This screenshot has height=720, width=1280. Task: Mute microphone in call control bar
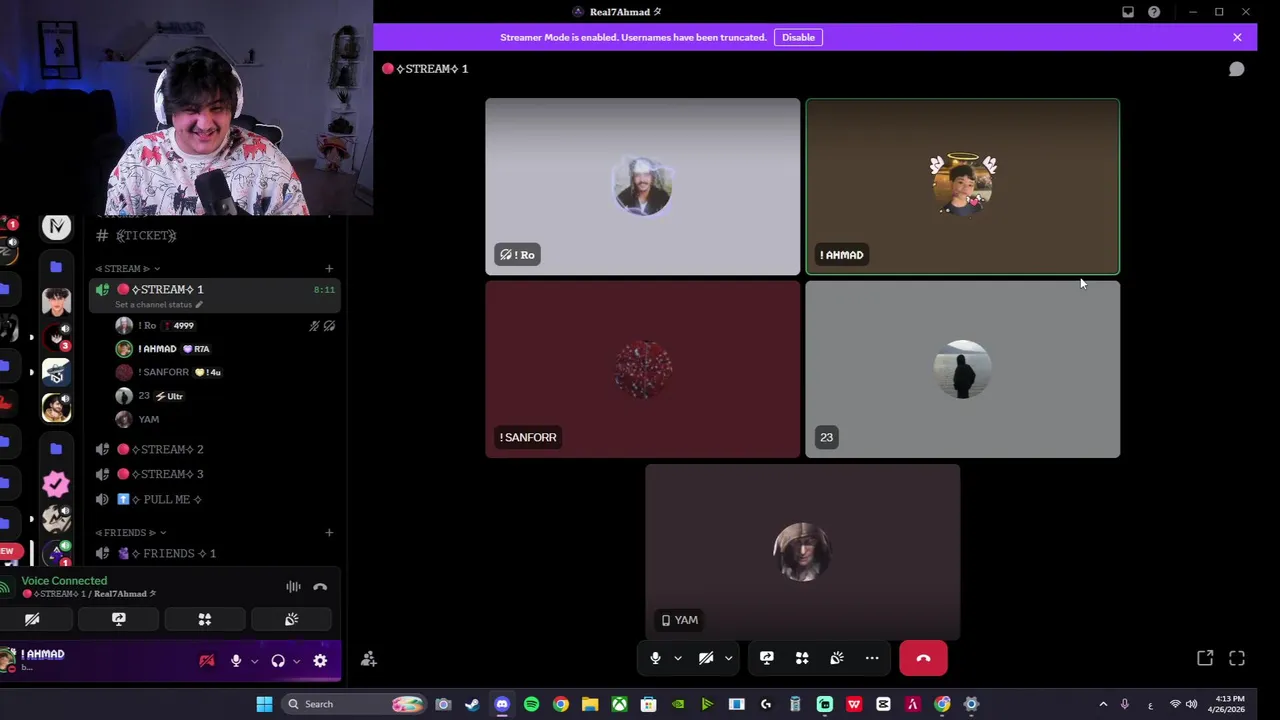655,658
